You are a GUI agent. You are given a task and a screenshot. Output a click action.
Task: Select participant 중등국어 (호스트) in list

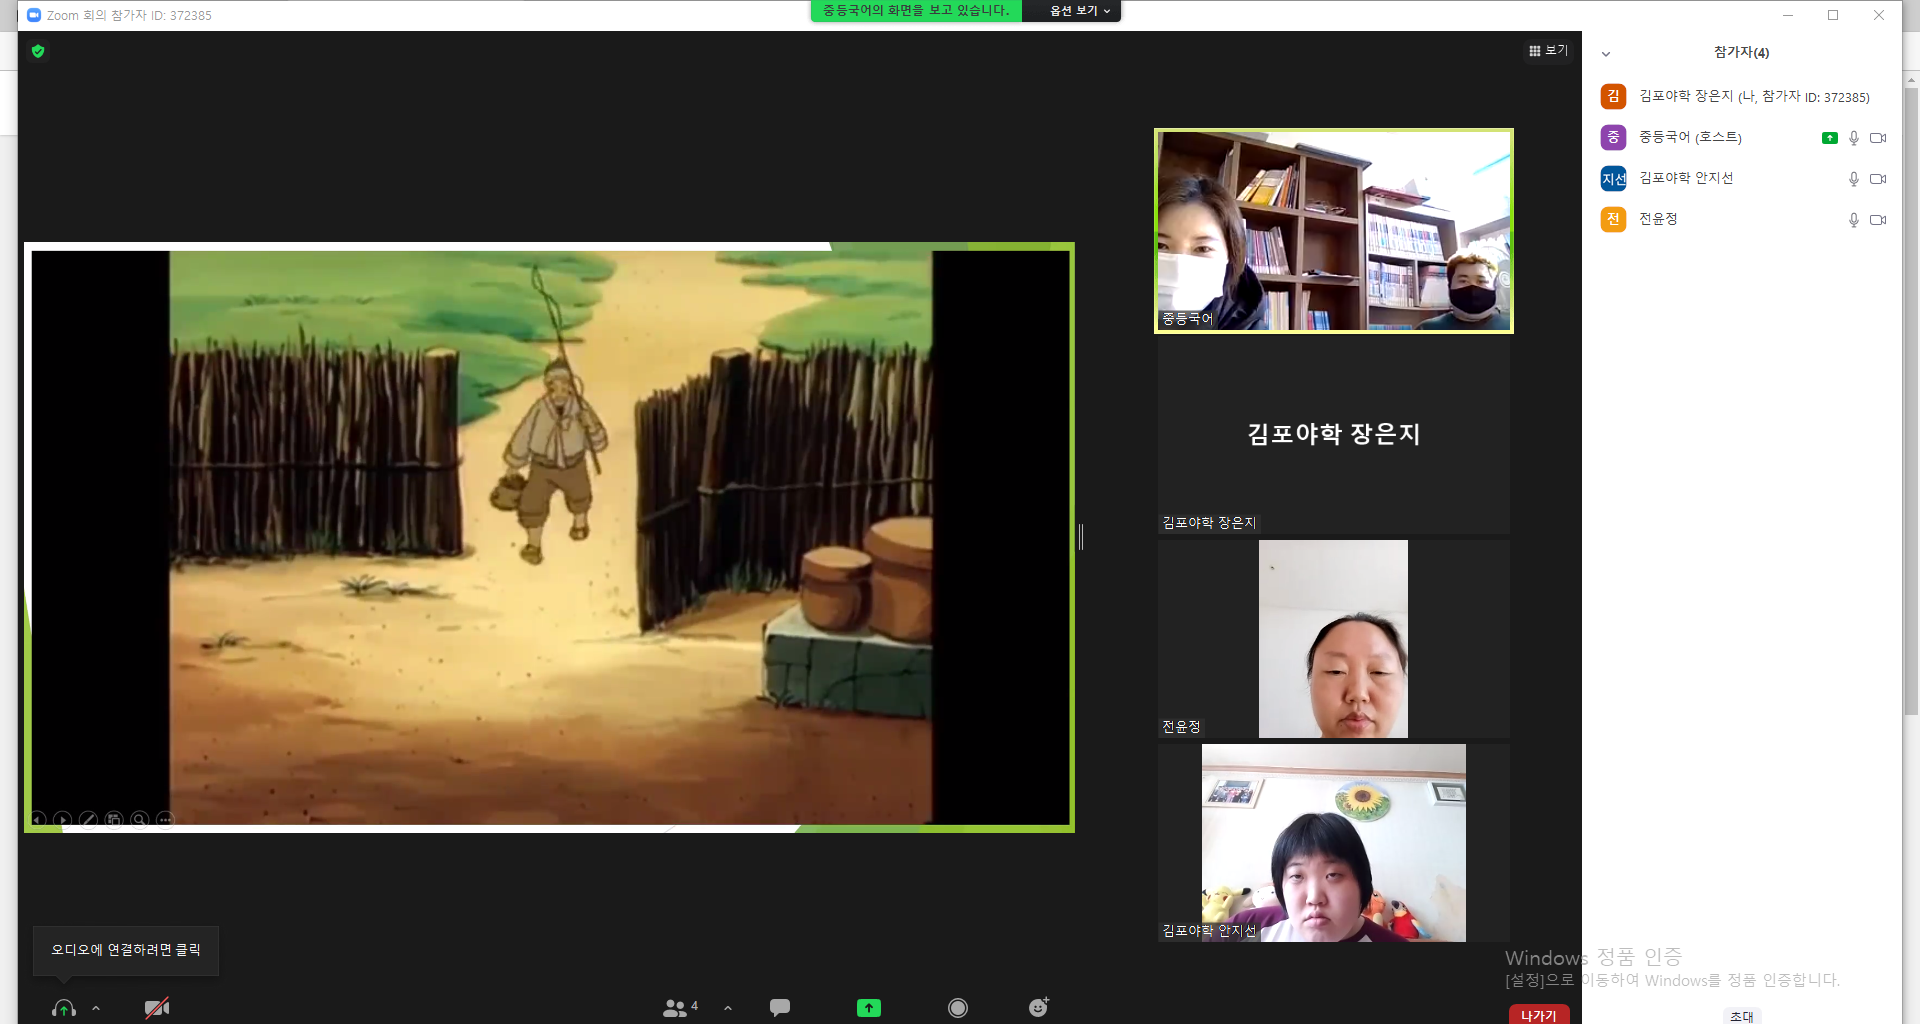(1742, 138)
